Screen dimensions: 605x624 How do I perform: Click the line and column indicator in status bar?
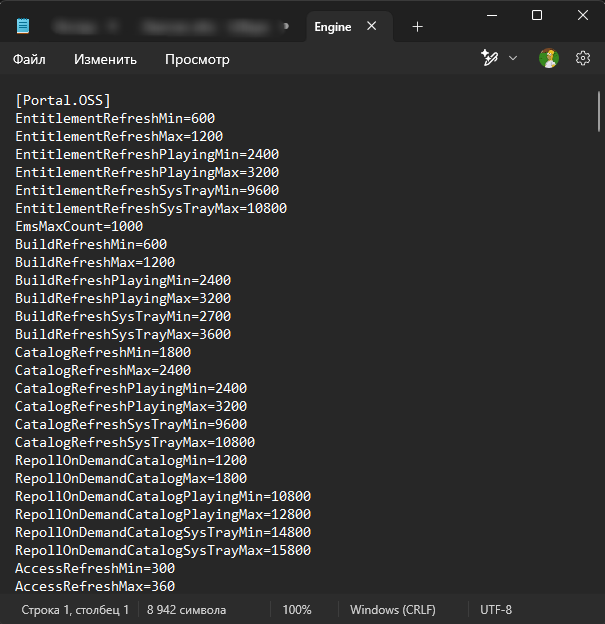pos(75,609)
